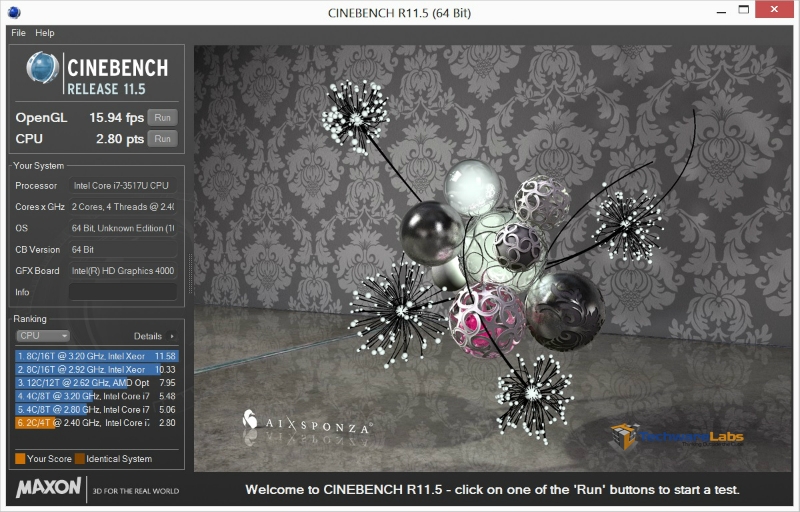
Task: Run the CPU benchmark test
Action: [x=162, y=139]
